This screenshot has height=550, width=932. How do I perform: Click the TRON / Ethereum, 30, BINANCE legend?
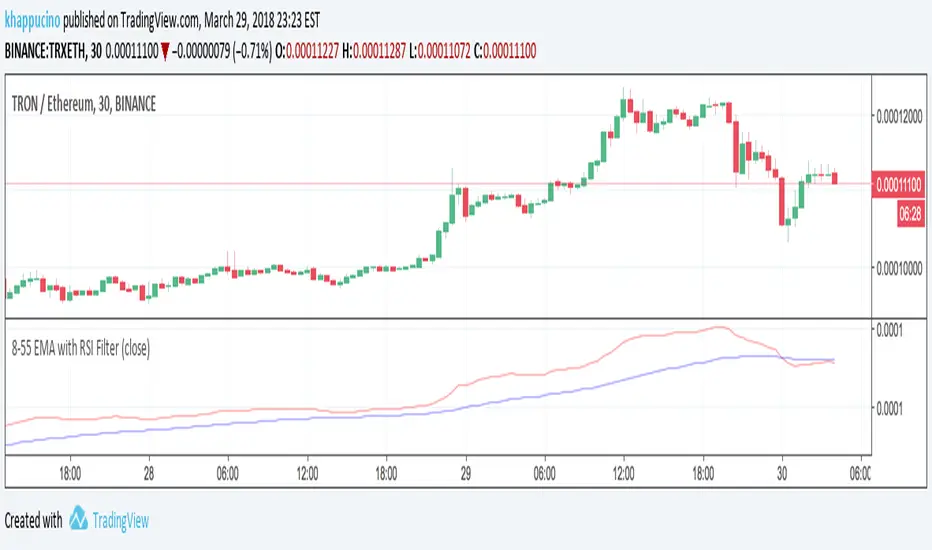pyautogui.click(x=84, y=104)
